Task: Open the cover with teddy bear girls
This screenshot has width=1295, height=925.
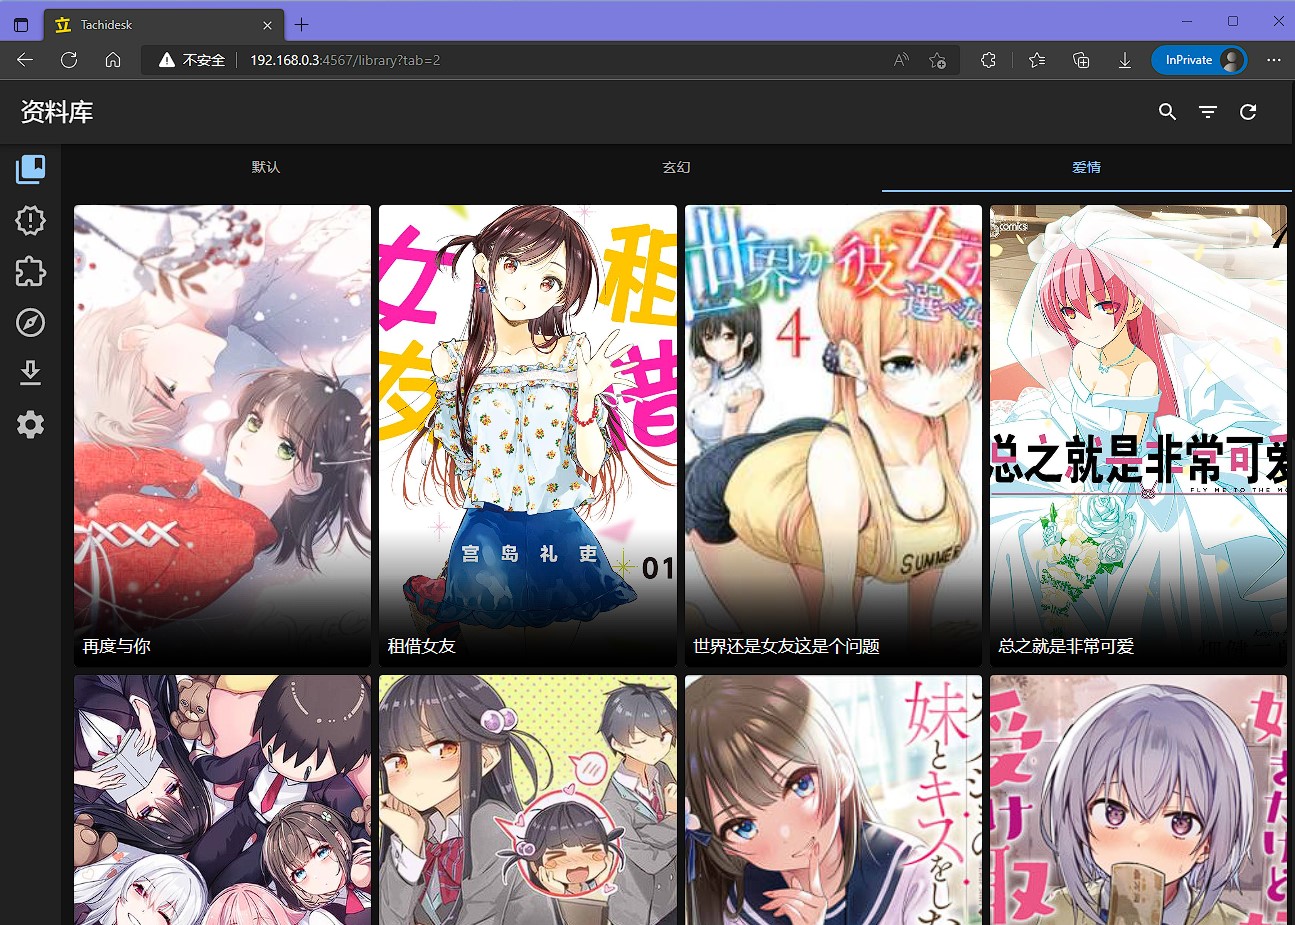Action: click(222, 800)
